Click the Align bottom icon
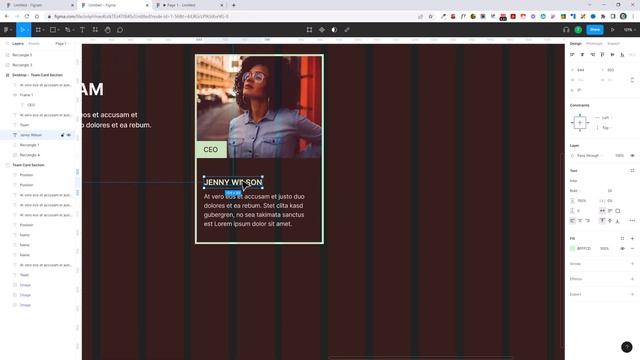Screen dimensions: 640x360 point(622,54)
